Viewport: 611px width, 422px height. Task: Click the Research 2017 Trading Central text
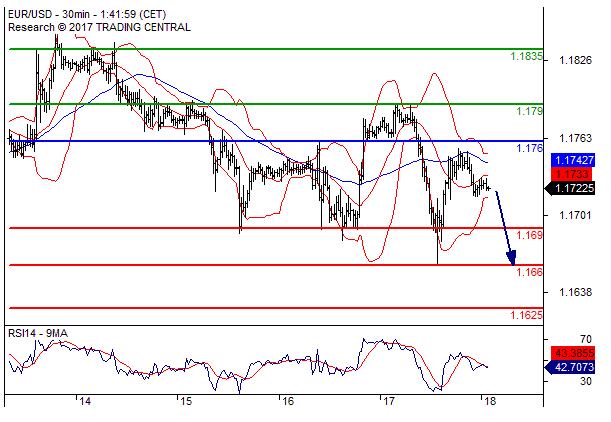99,27
